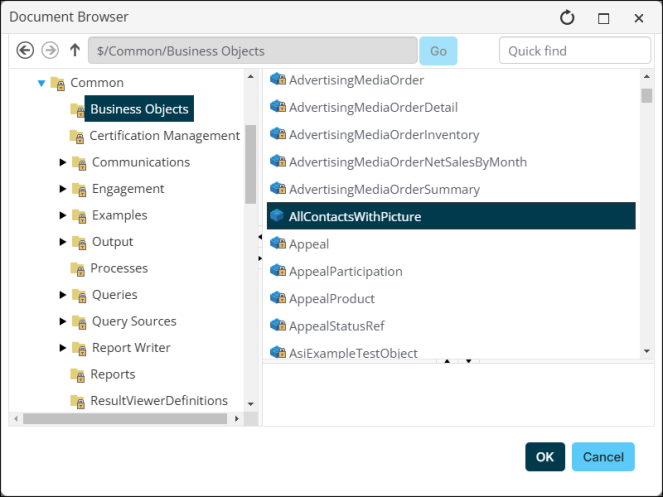
Task: Close the Document Browser window
Action: (639, 18)
